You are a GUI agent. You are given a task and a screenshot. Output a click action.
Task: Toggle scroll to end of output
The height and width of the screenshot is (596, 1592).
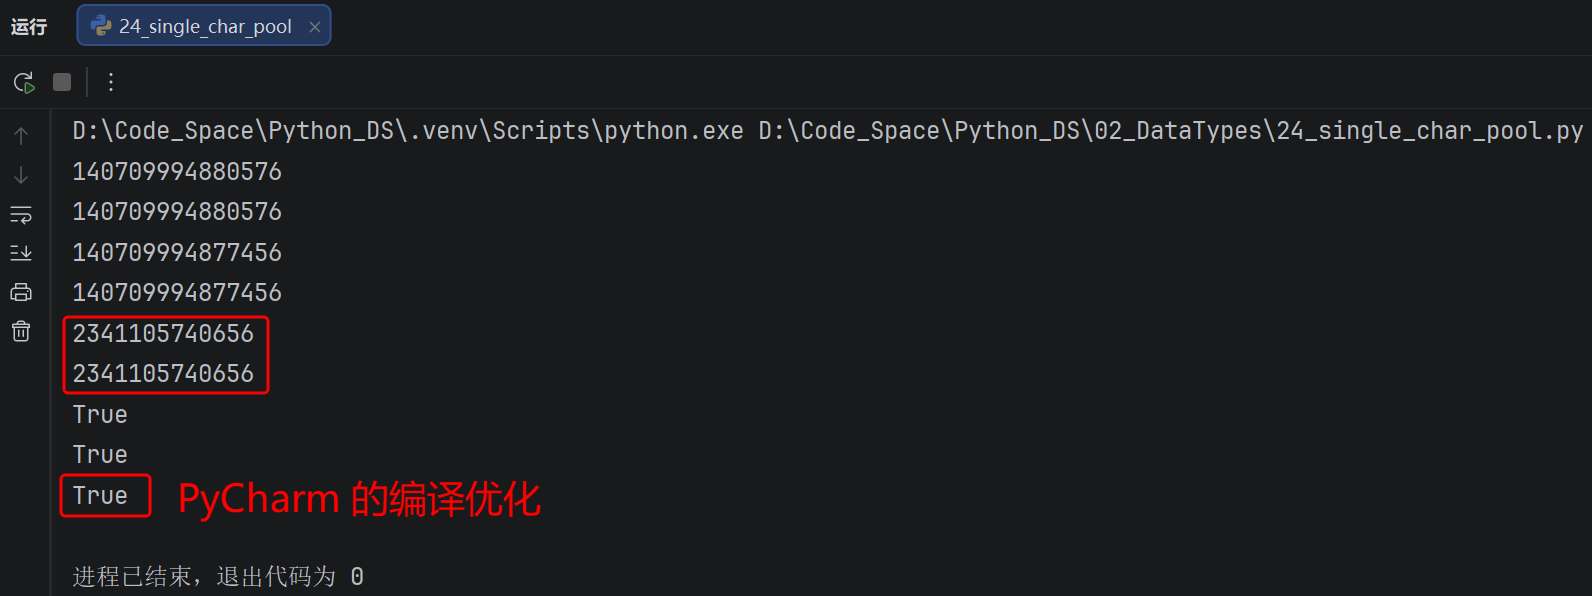click(21, 253)
